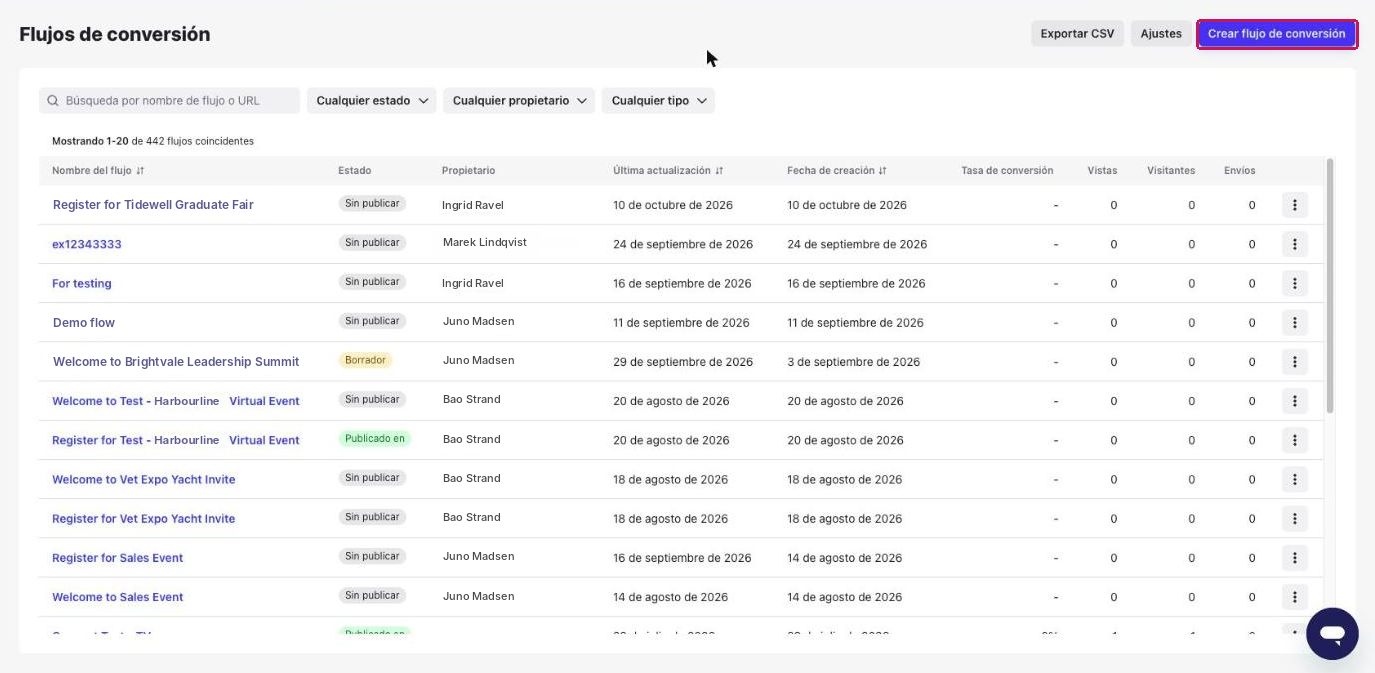Open actions menu for ex12343333 row
This screenshot has width=1375, height=673.
point(1294,244)
